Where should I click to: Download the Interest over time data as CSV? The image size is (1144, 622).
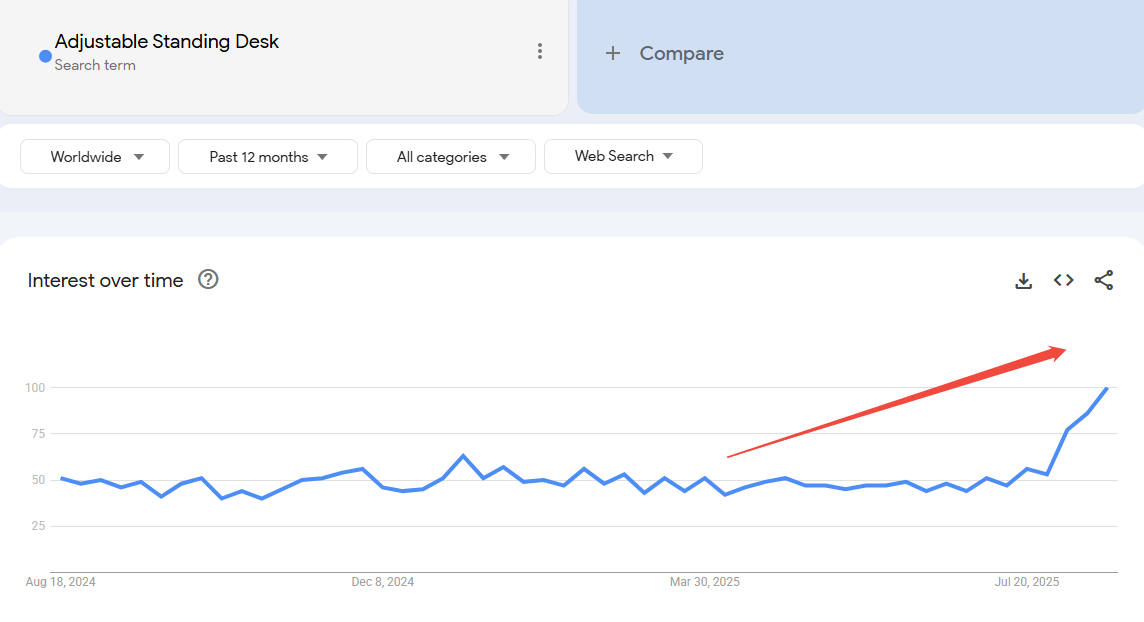(x=1023, y=280)
